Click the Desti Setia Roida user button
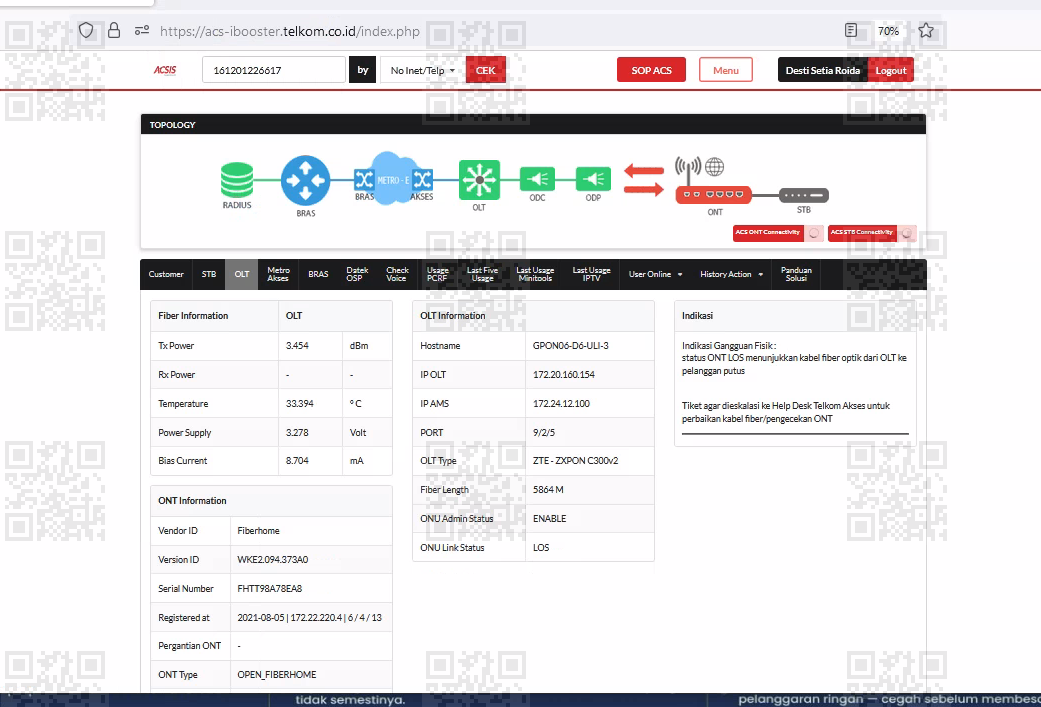Image resolution: width=1041 pixels, height=707 pixels. (823, 70)
